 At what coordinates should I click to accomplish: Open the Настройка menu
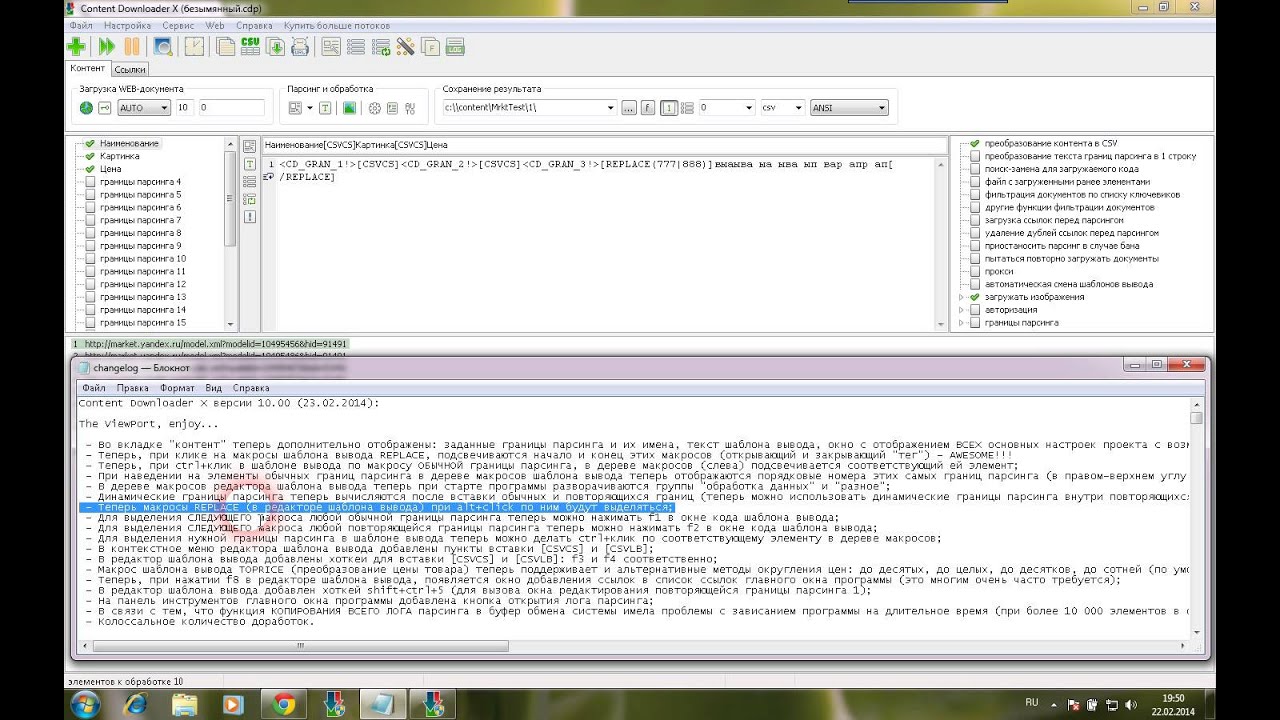click(x=127, y=25)
